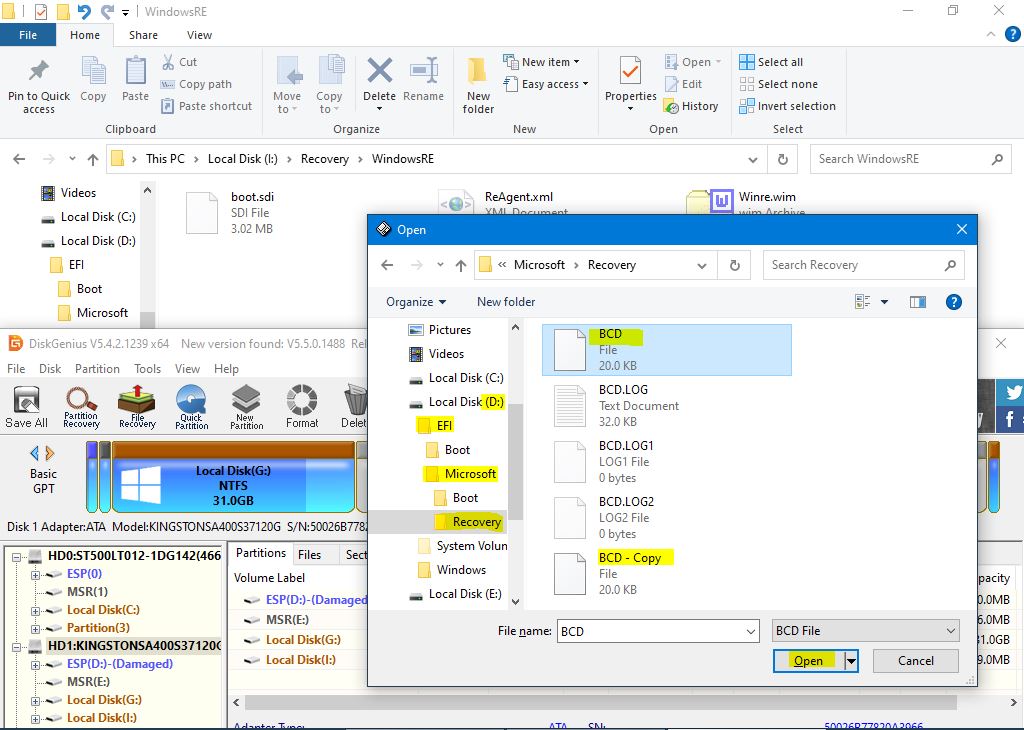Click the refresh button in Open dialog
The height and width of the screenshot is (730, 1024).
tap(735, 265)
